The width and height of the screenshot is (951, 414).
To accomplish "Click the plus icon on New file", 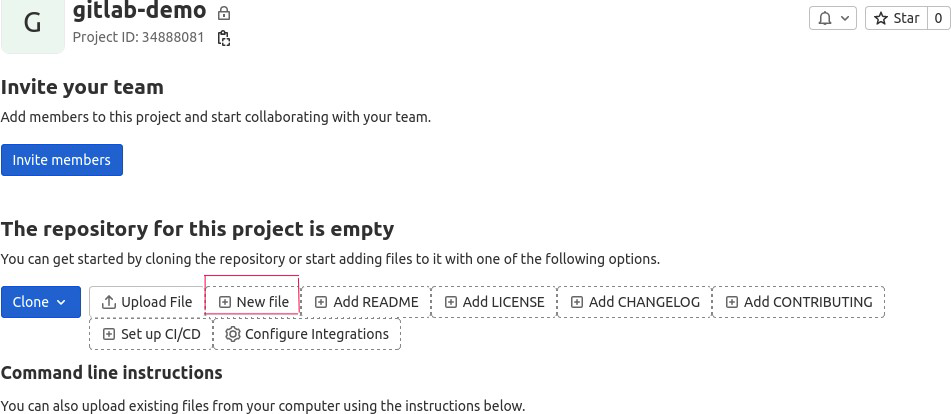I will click(225, 302).
